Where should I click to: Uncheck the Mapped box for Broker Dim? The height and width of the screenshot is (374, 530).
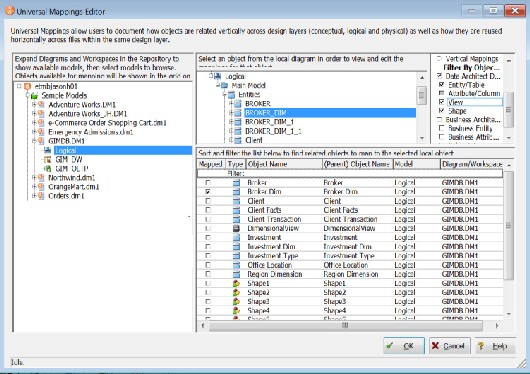pyautogui.click(x=208, y=192)
